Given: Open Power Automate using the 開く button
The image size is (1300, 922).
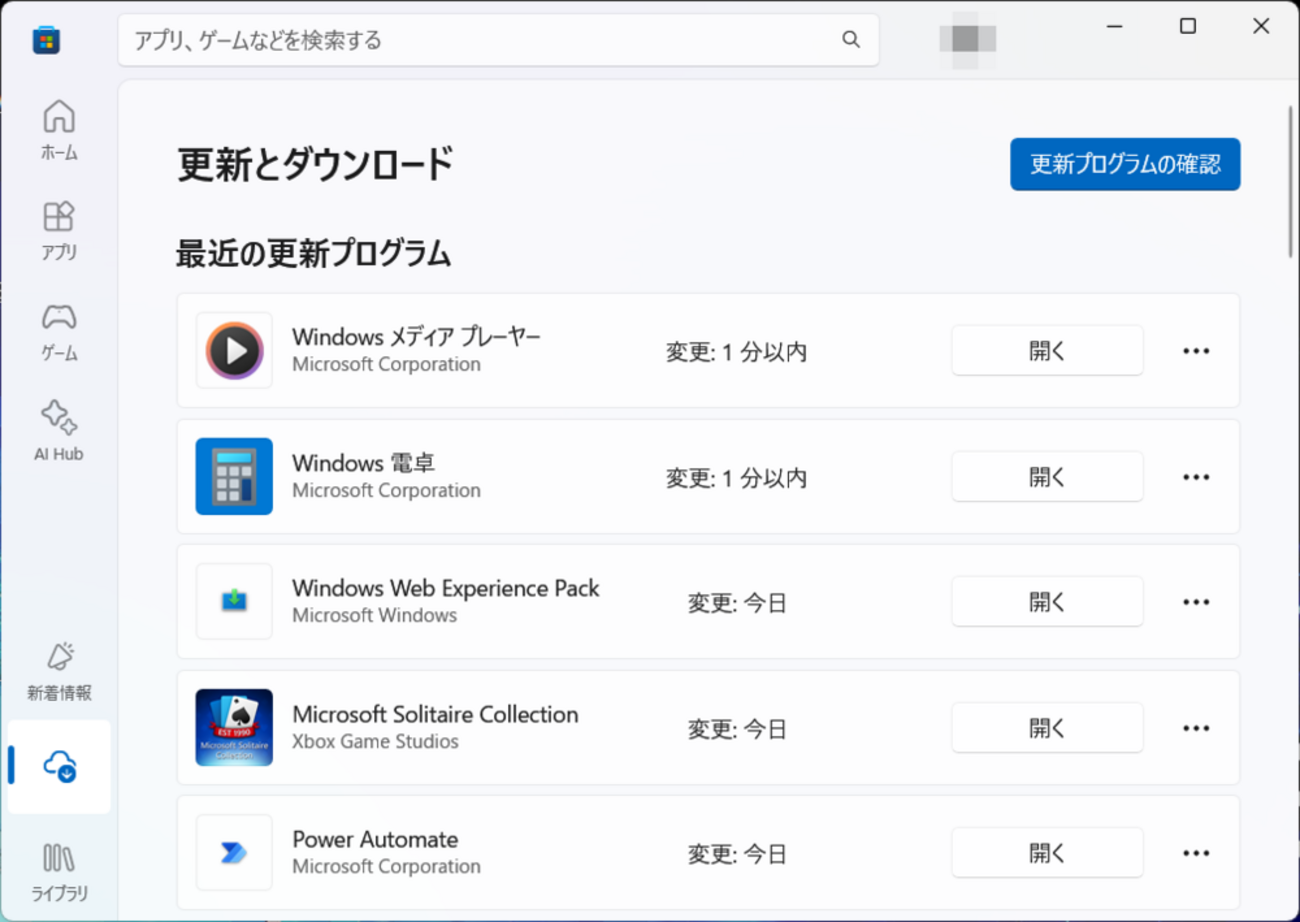Looking at the screenshot, I should click(x=1046, y=853).
